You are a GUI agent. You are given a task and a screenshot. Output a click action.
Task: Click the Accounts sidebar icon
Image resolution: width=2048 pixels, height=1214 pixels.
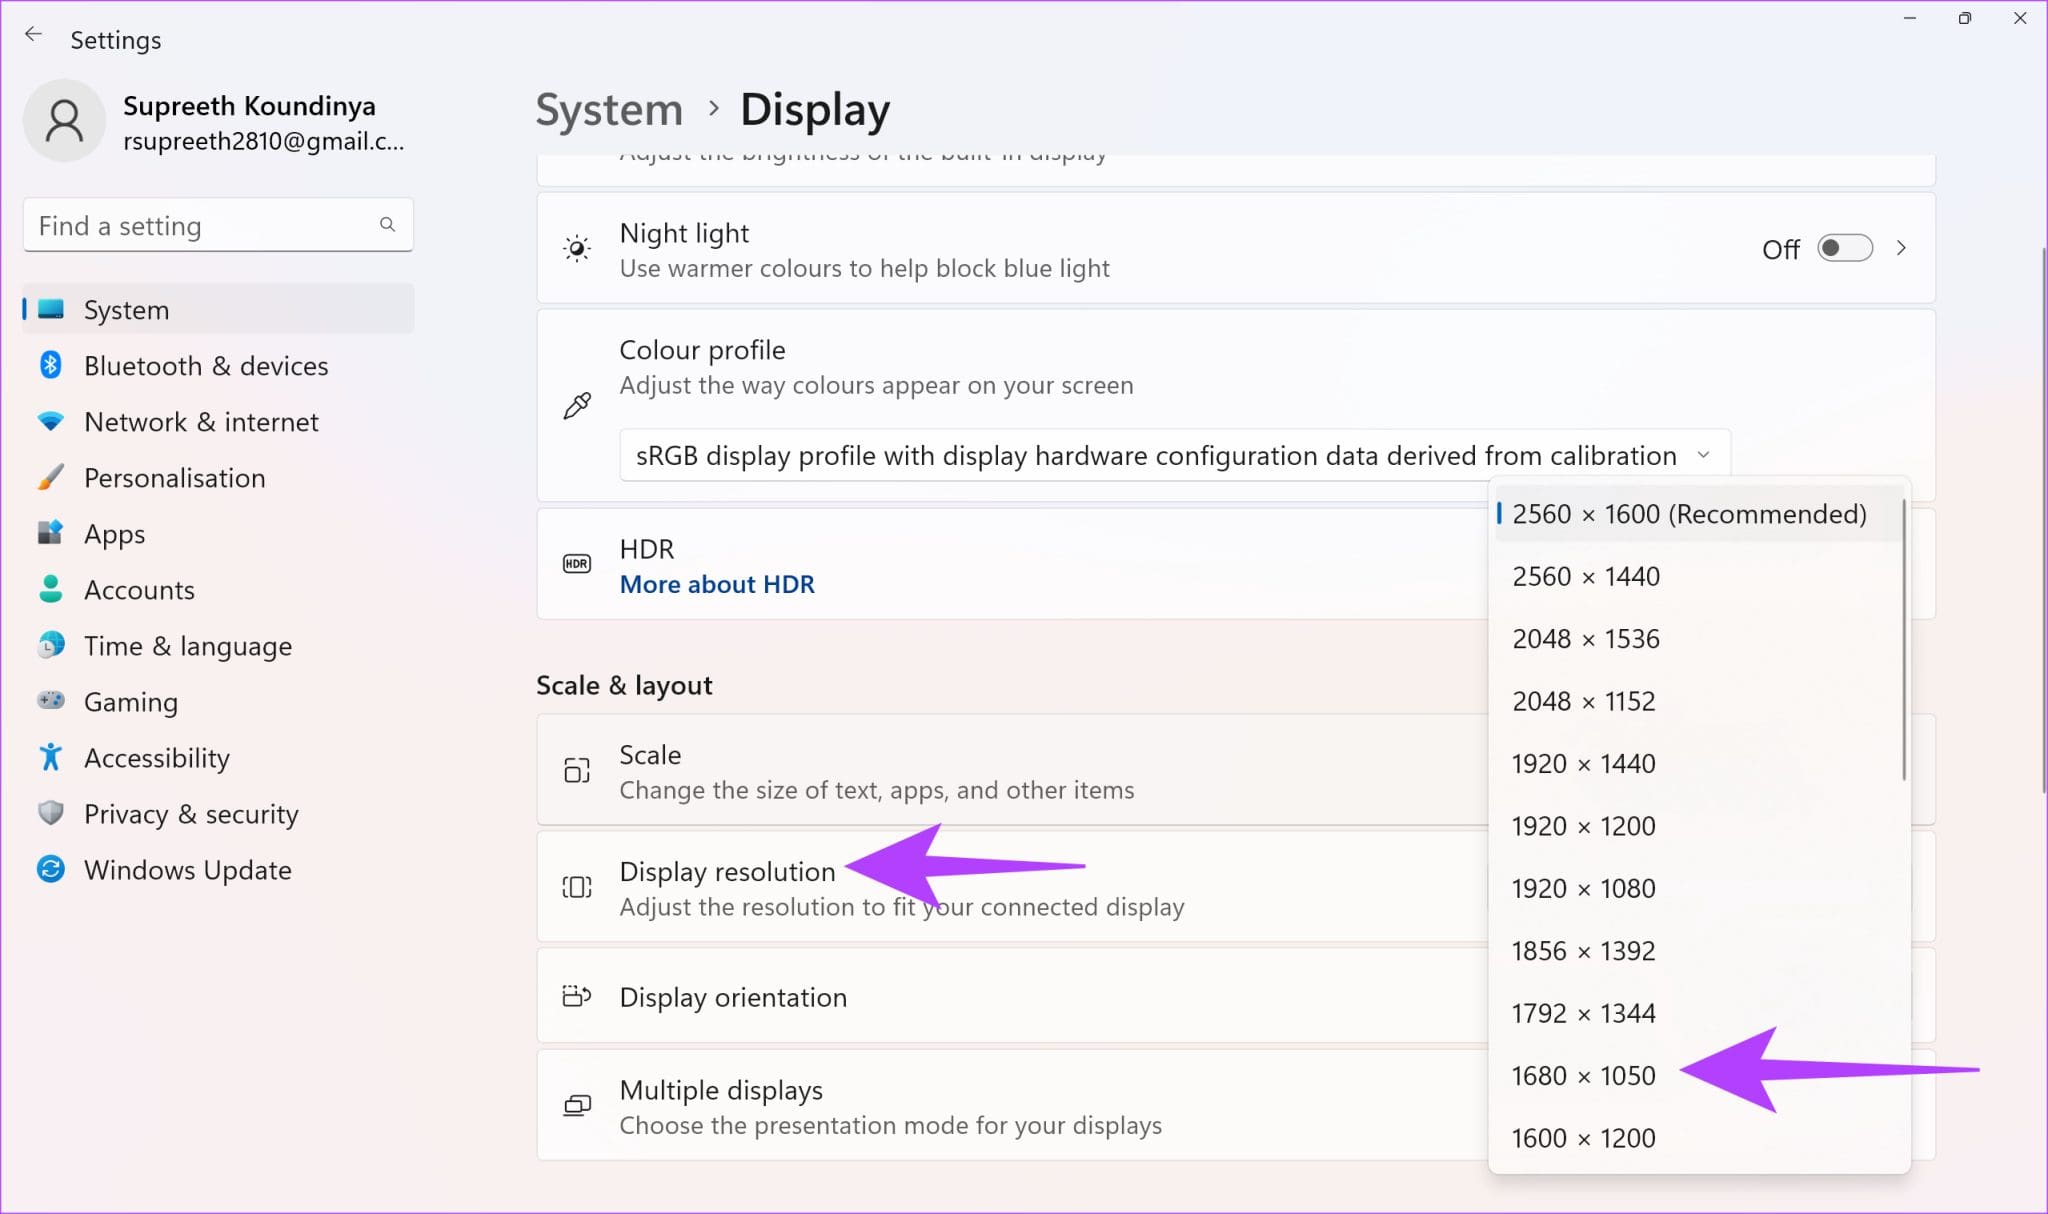(x=52, y=589)
